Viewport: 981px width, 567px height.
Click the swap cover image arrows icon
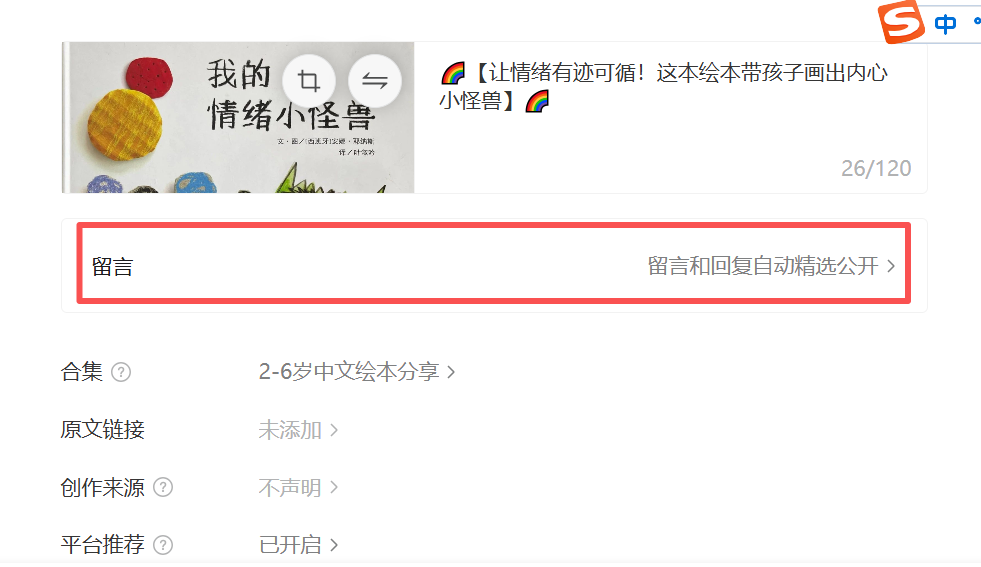(374, 81)
